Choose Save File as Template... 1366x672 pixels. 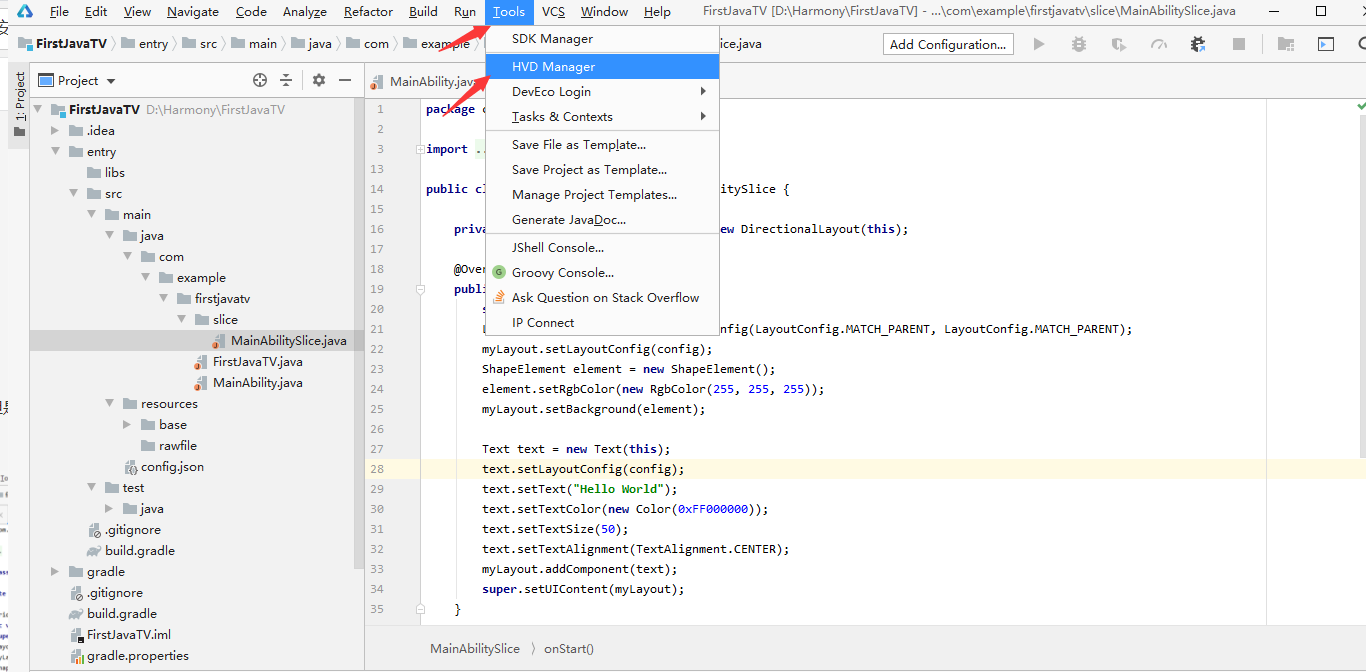602,144
